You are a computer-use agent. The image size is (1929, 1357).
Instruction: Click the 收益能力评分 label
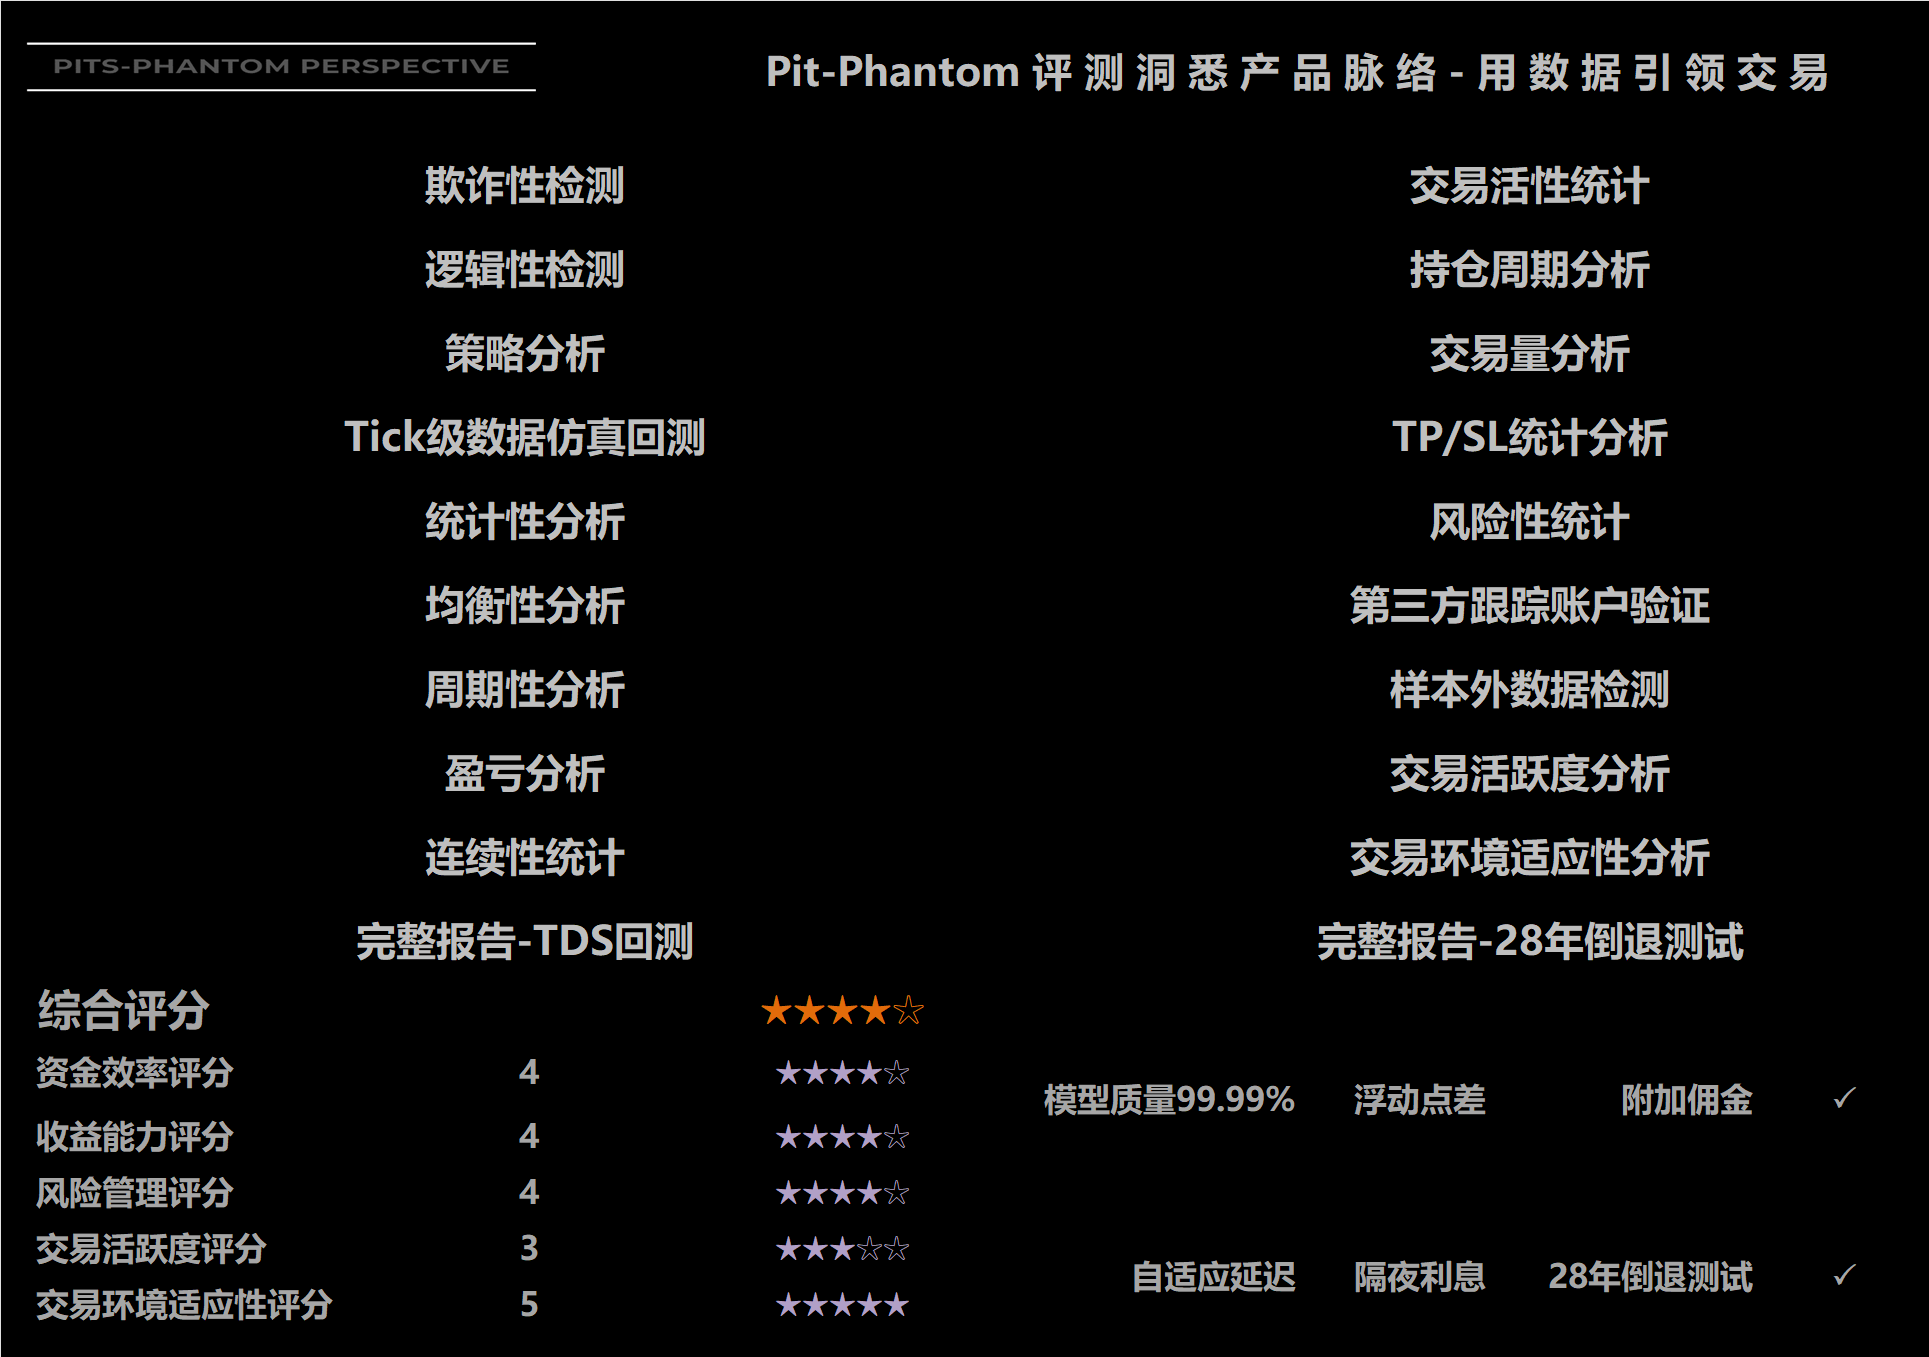[x=134, y=1137]
